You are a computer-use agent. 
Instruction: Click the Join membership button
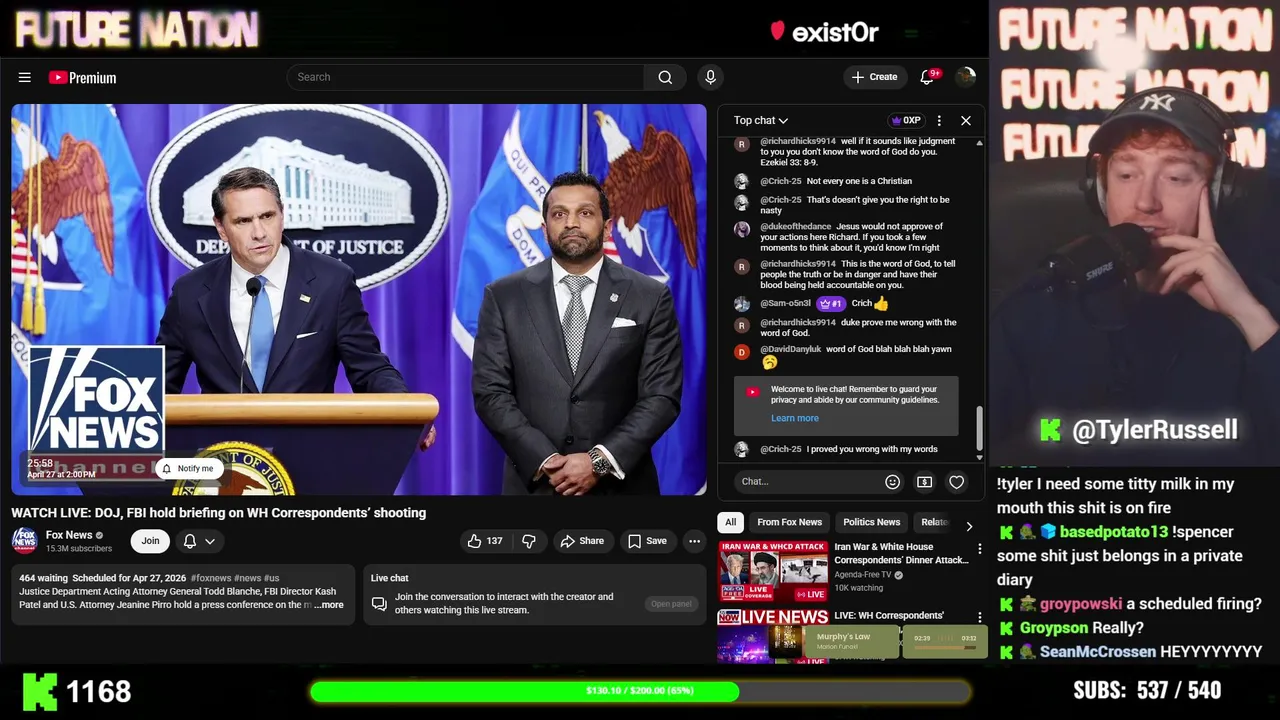click(150, 541)
